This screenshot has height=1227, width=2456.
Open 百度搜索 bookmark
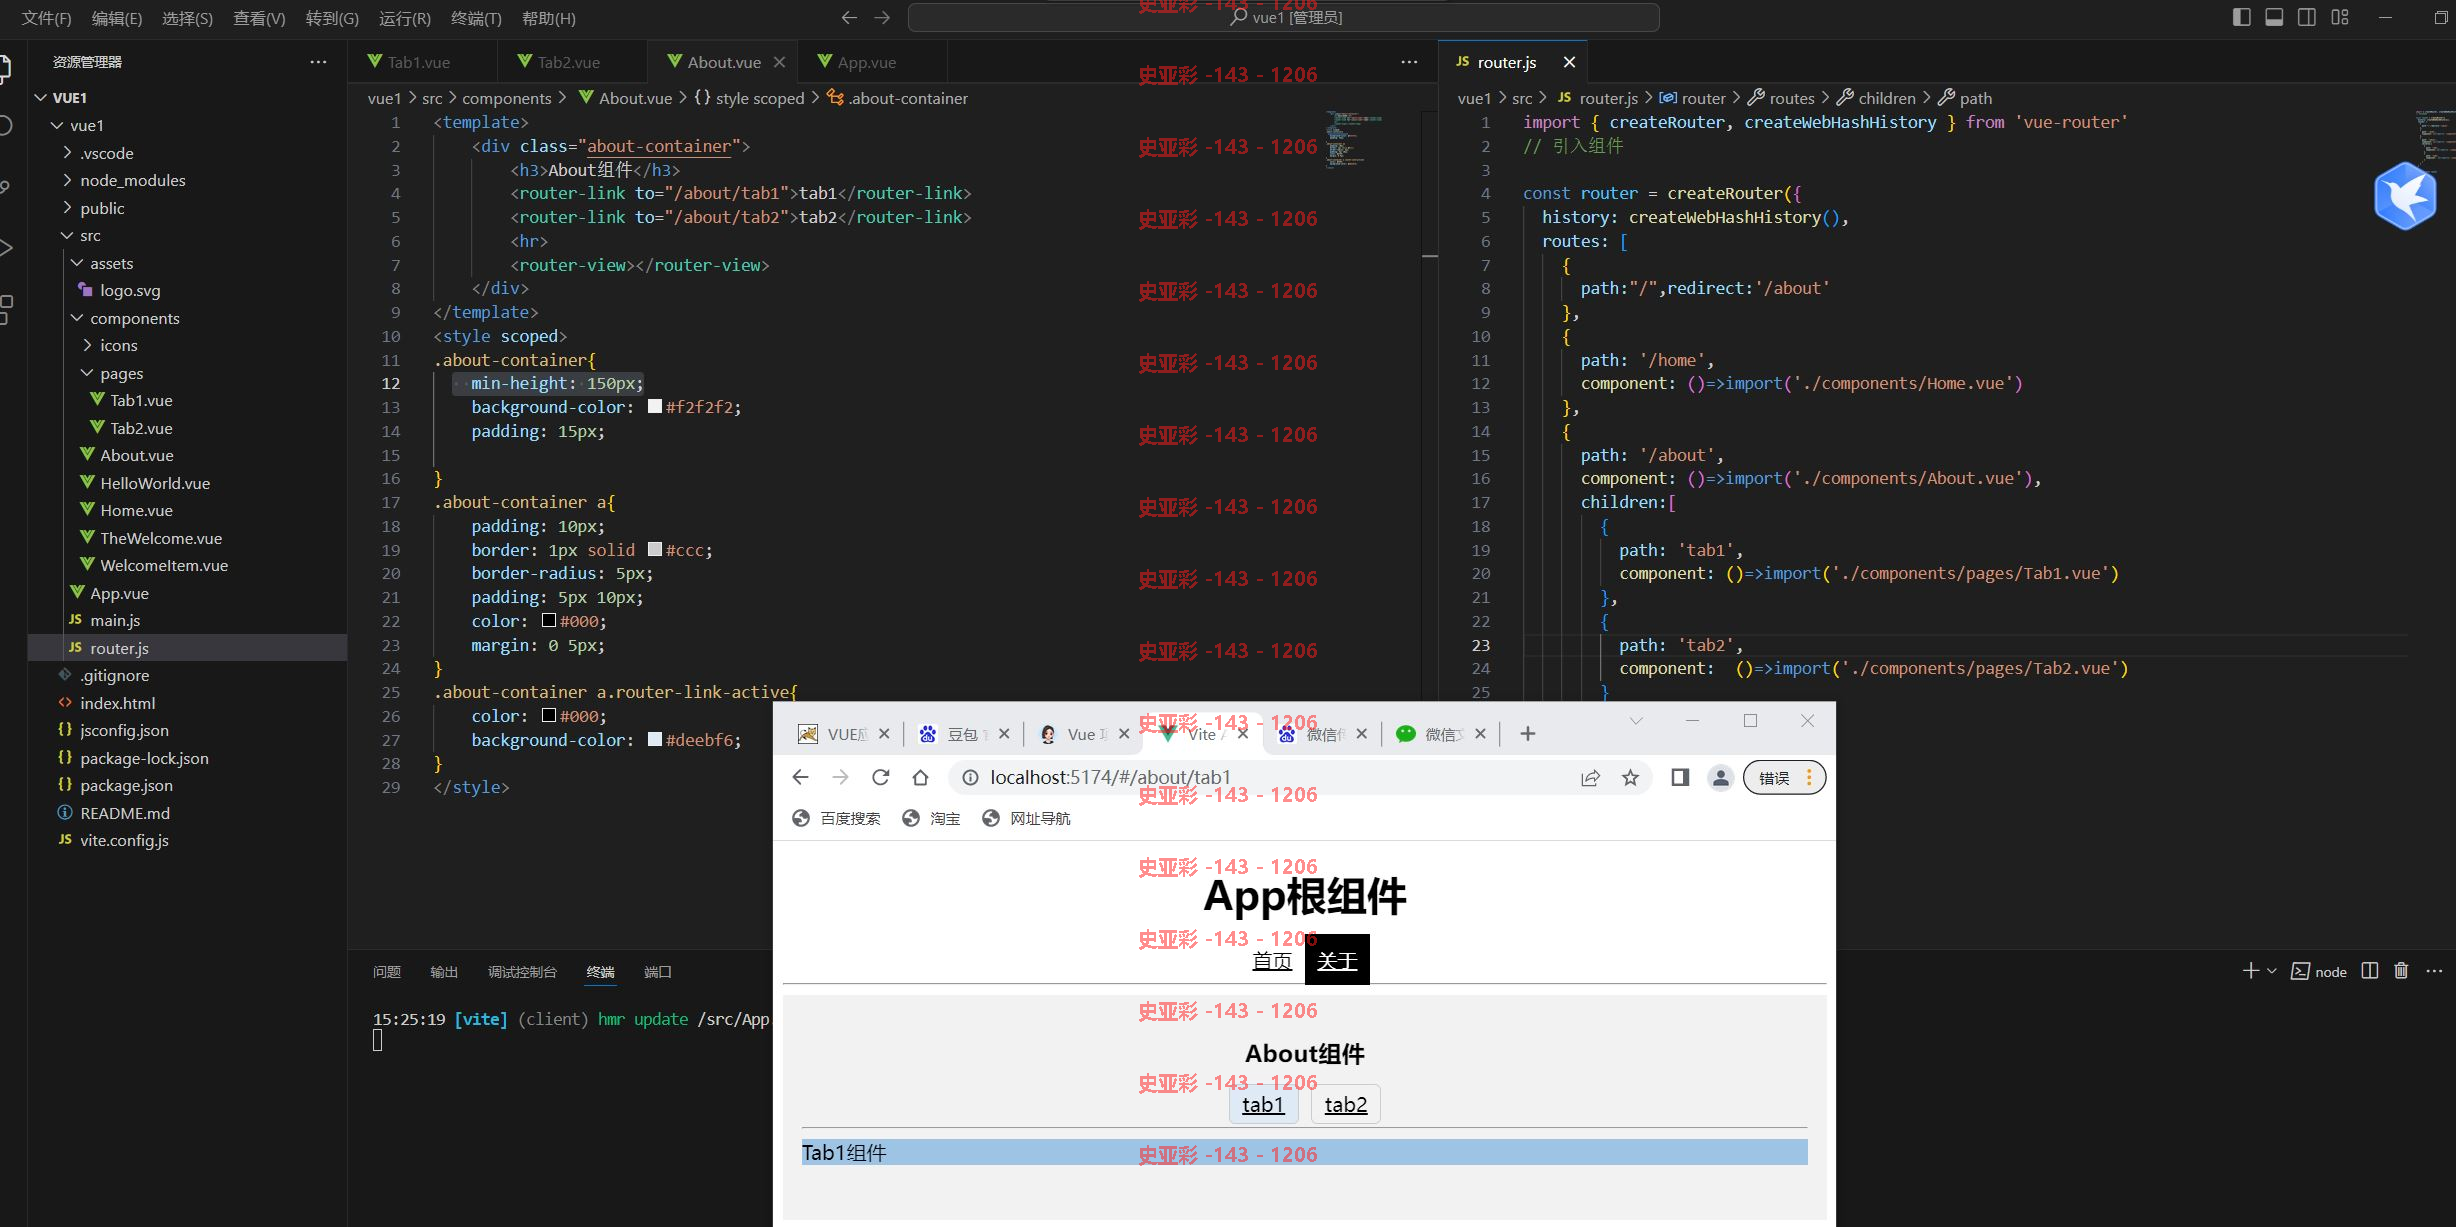(836, 818)
